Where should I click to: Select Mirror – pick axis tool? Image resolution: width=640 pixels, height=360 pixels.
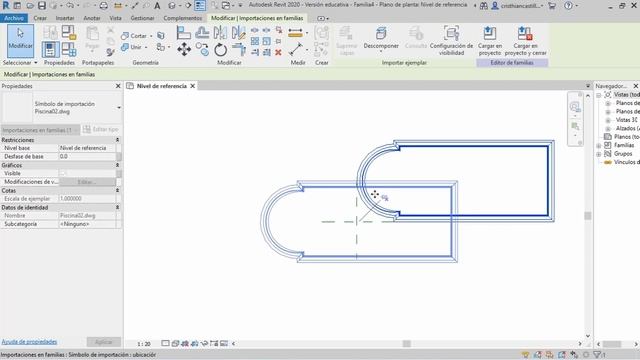220,33
